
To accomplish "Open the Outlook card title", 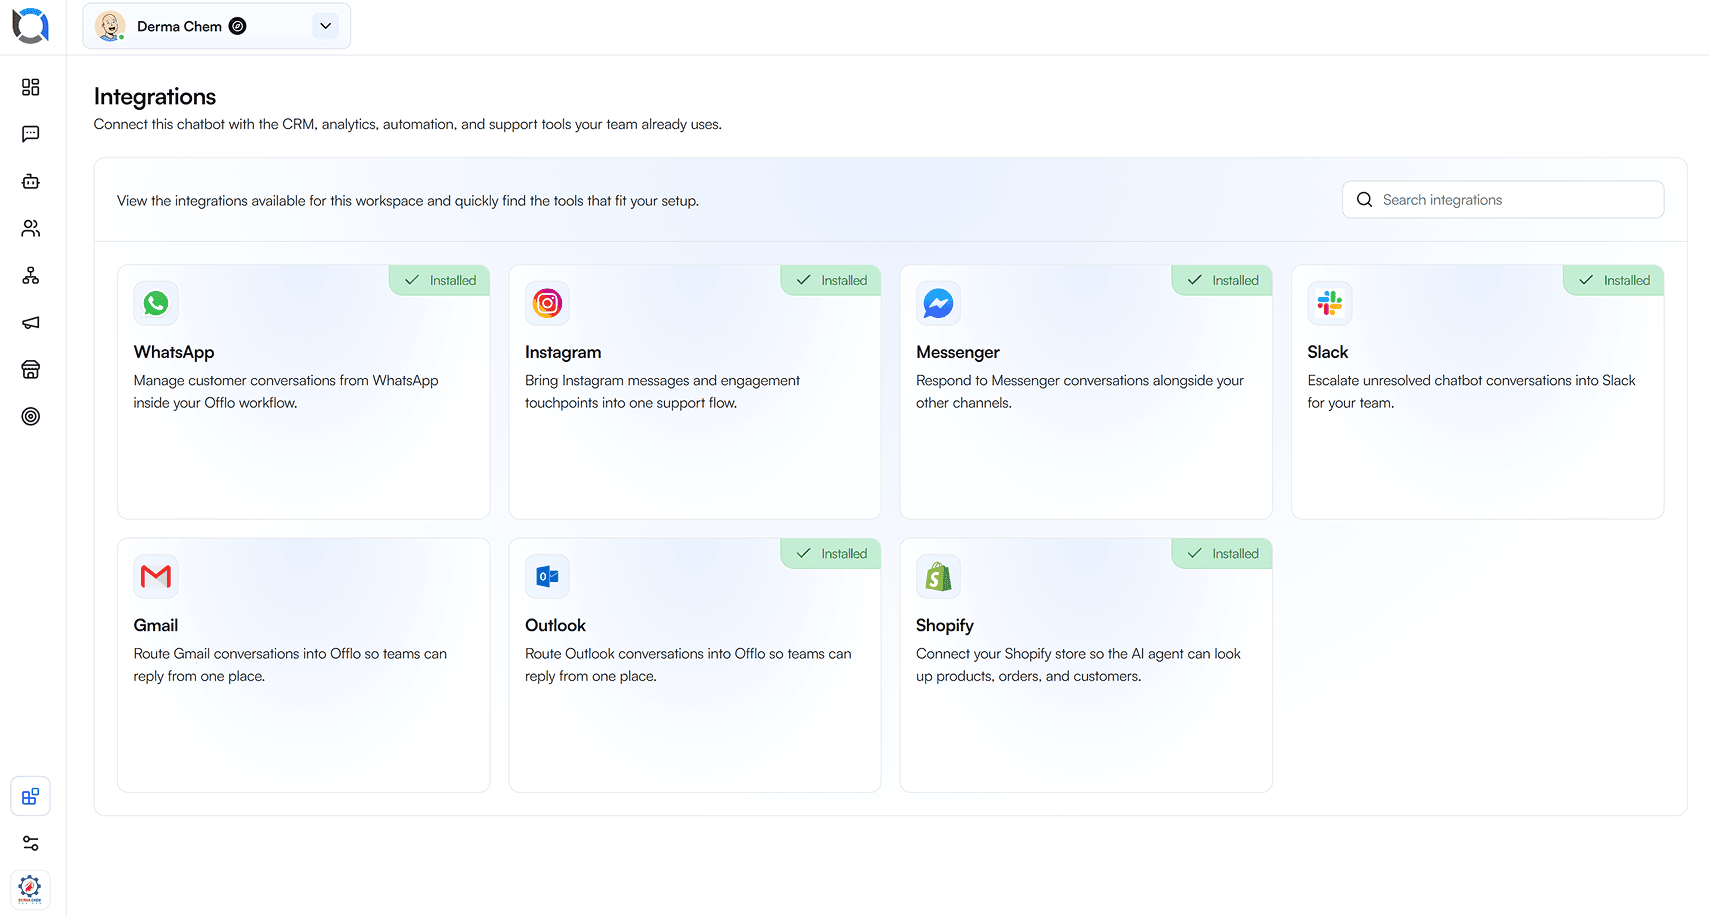I will pos(555,625).
